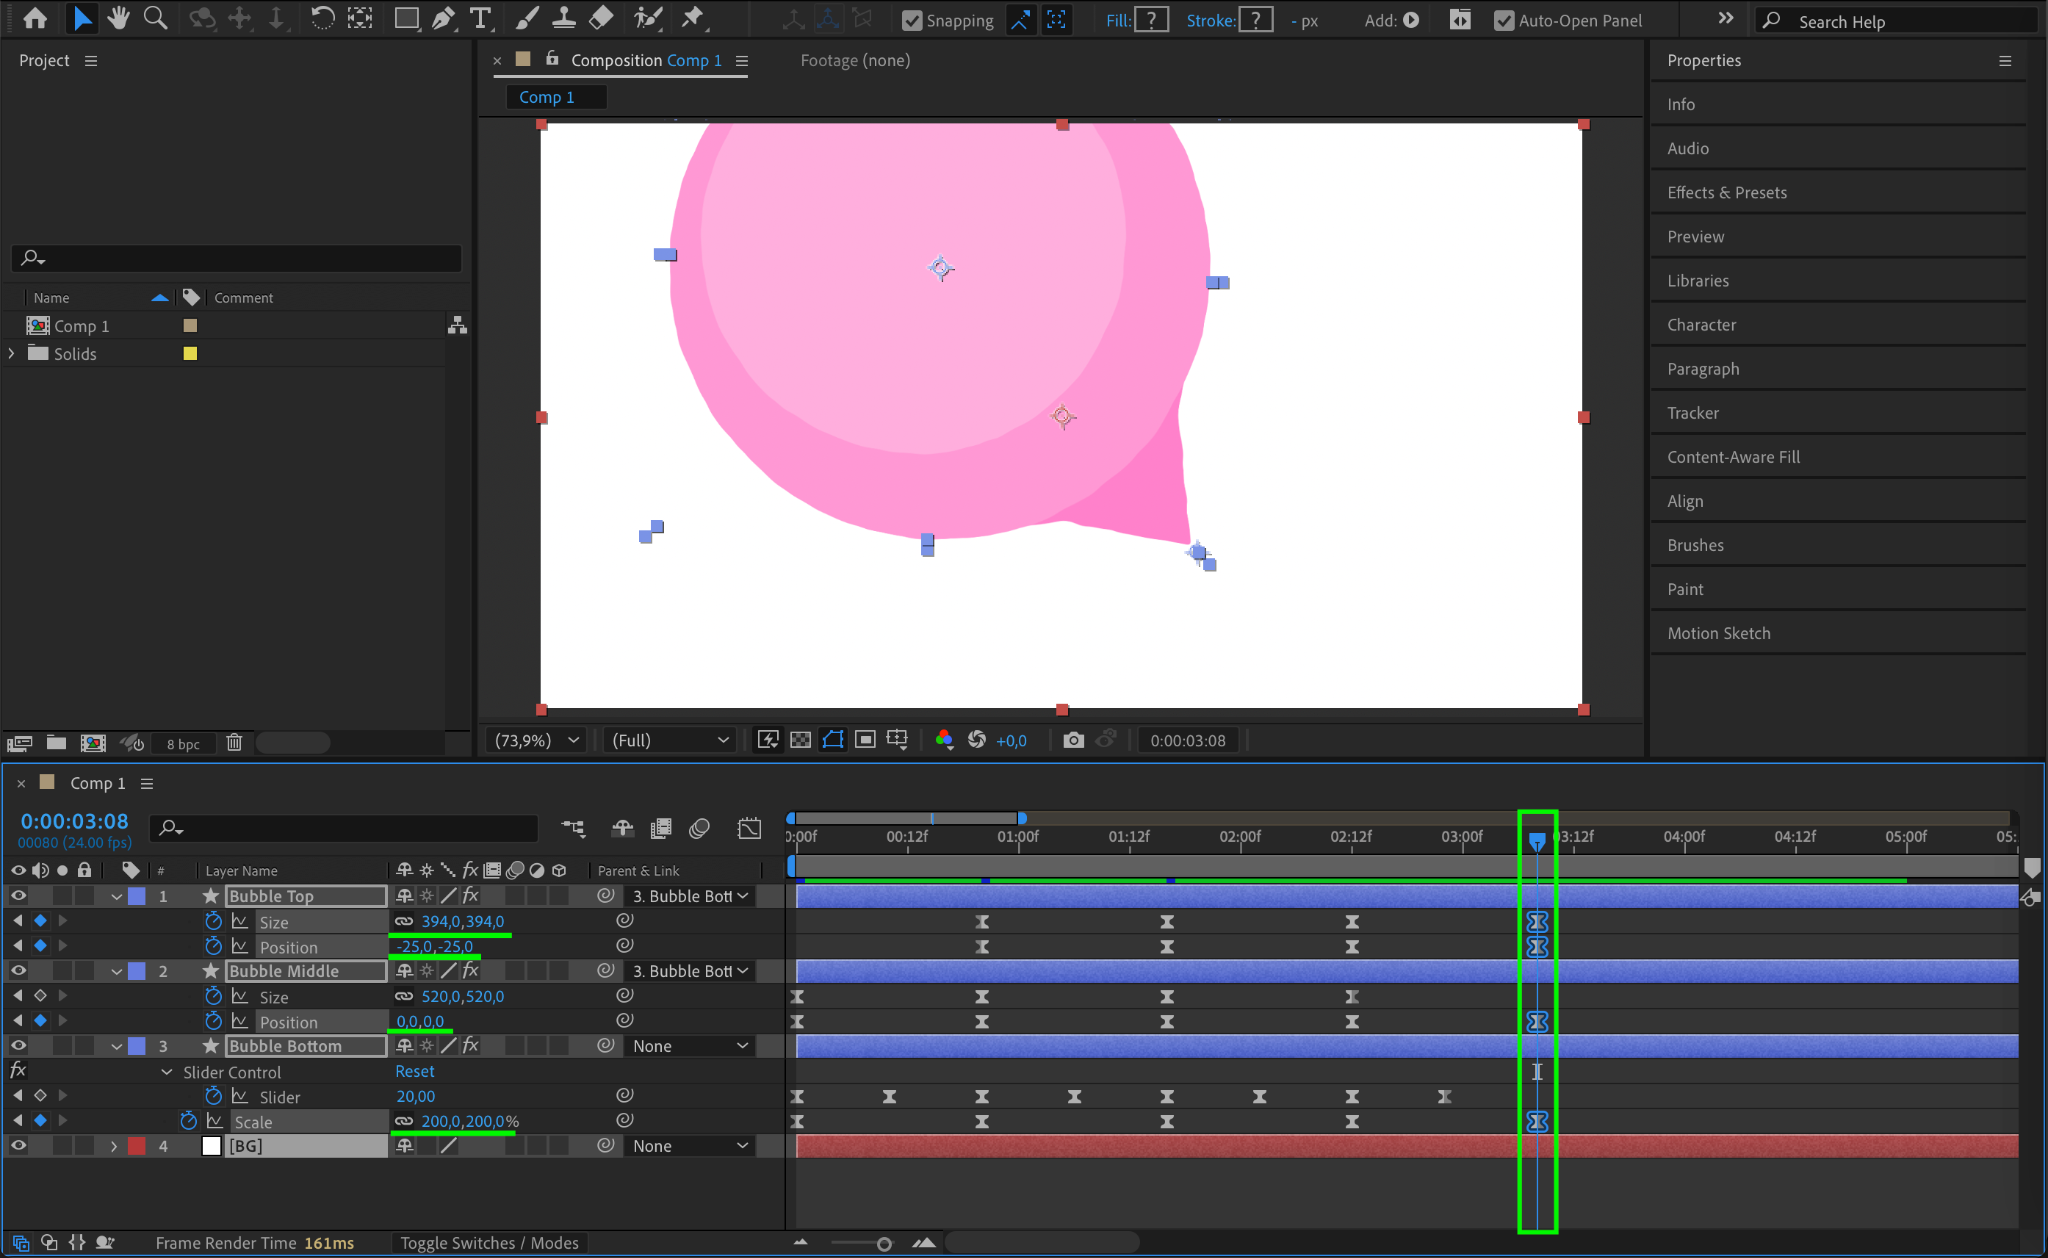
Task: Select the Puppet Pin tool
Action: point(692,18)
